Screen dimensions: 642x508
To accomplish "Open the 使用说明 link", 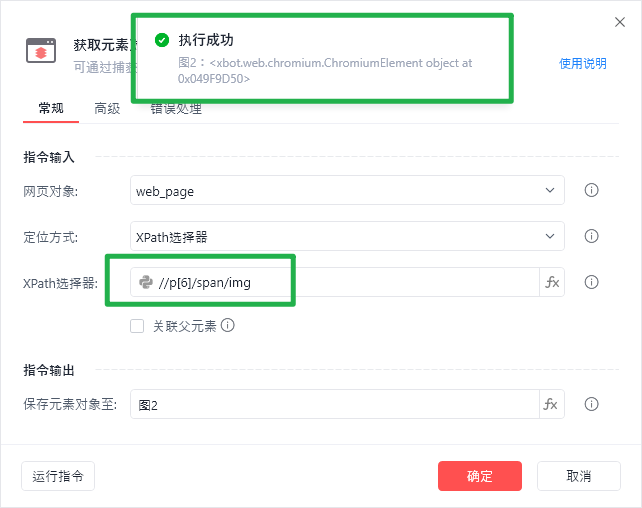I will point(582,63).
